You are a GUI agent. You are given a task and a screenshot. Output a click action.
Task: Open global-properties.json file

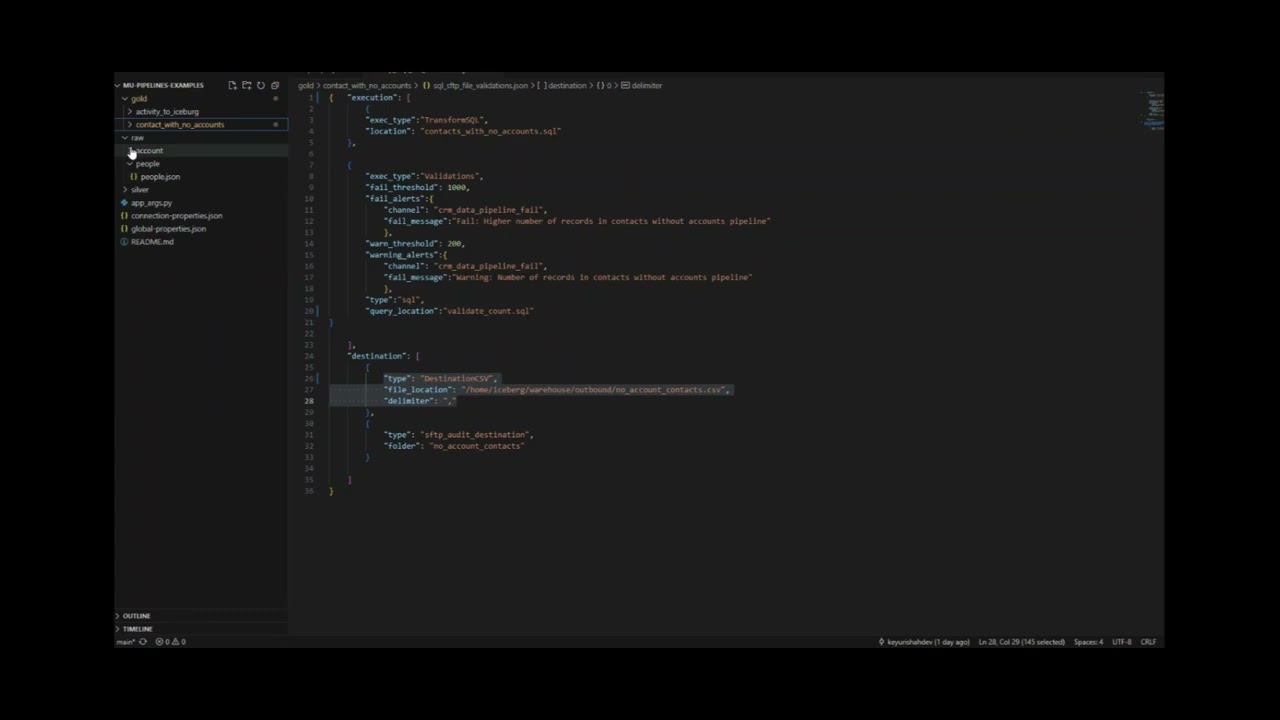pyautogui.click(x=168, y=229)
